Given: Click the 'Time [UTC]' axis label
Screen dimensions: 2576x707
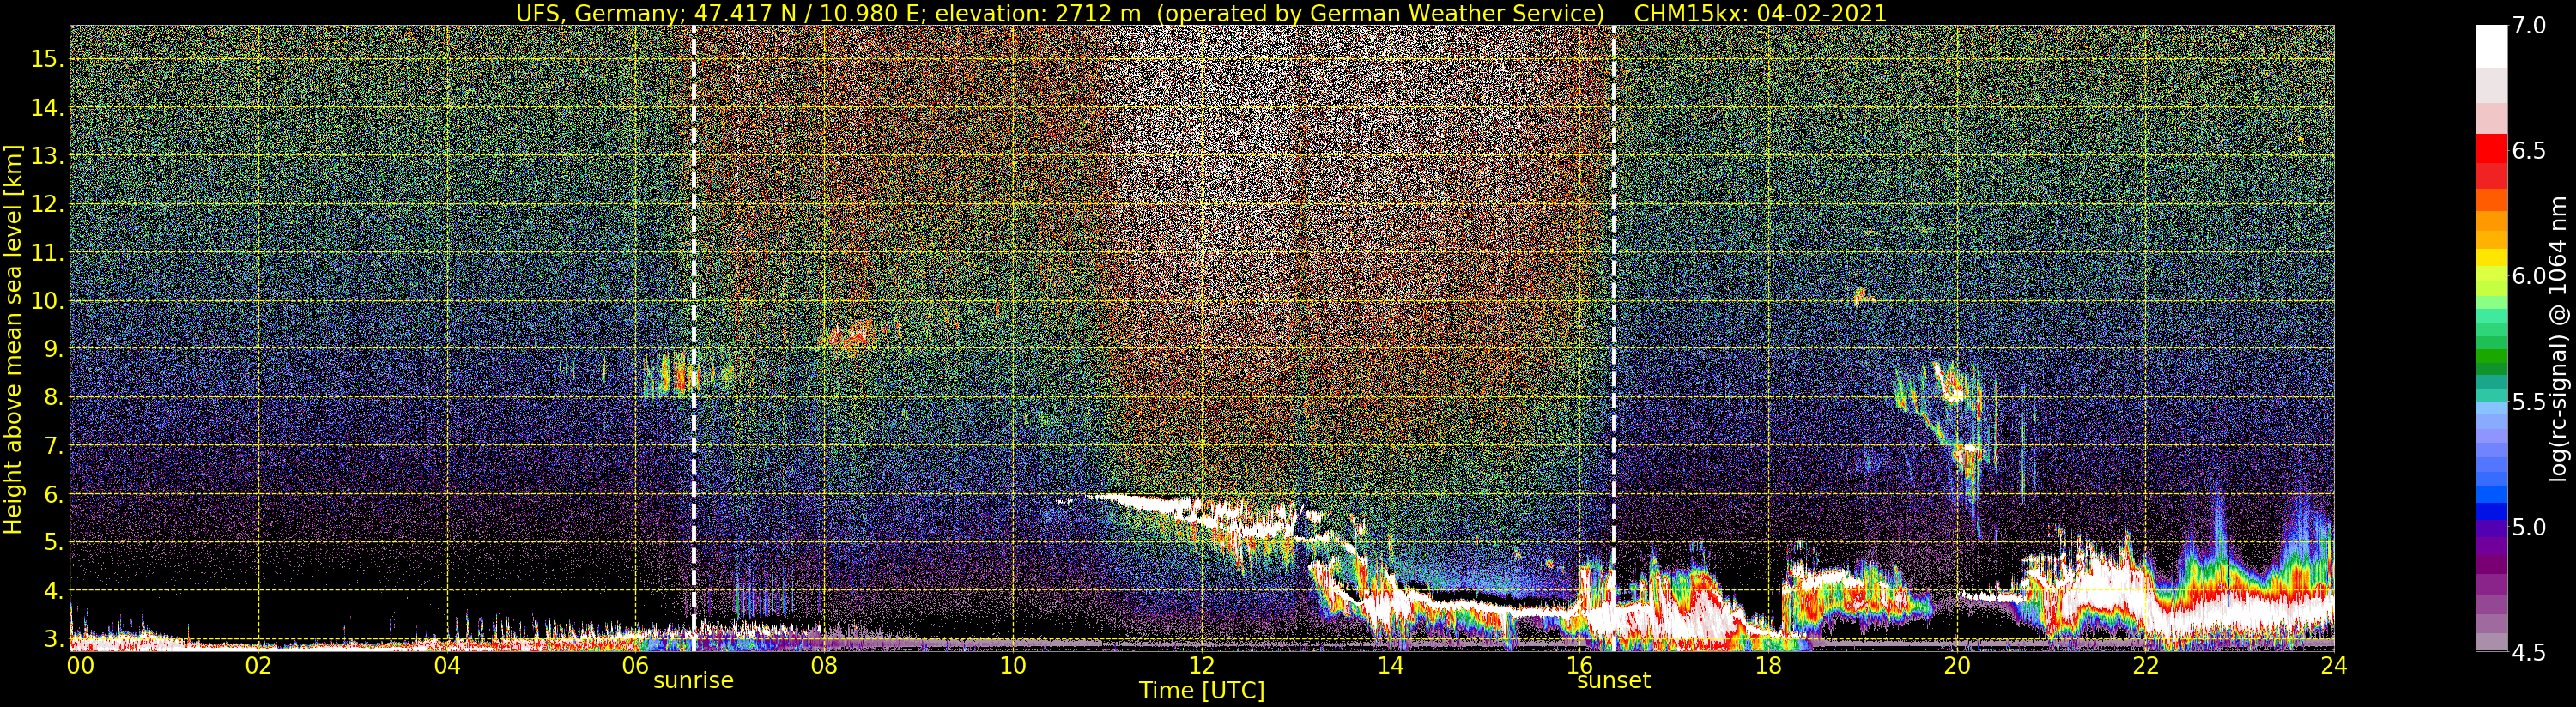Looking at the screenshot, I should coord(1202,691).
